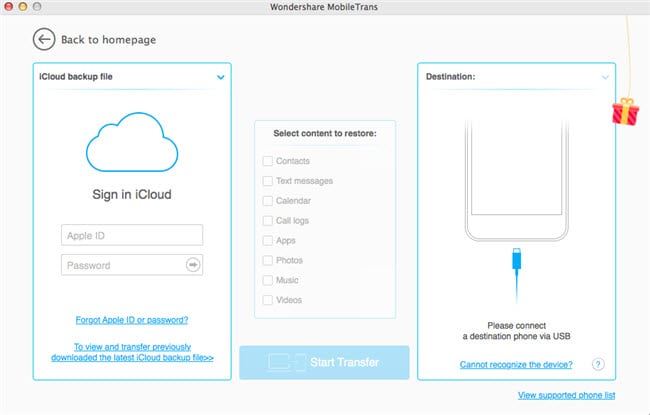Viewport: 650px width, 415px height.
Task: Open previously downloaded iCloud backup link
Action: [132, 352]
